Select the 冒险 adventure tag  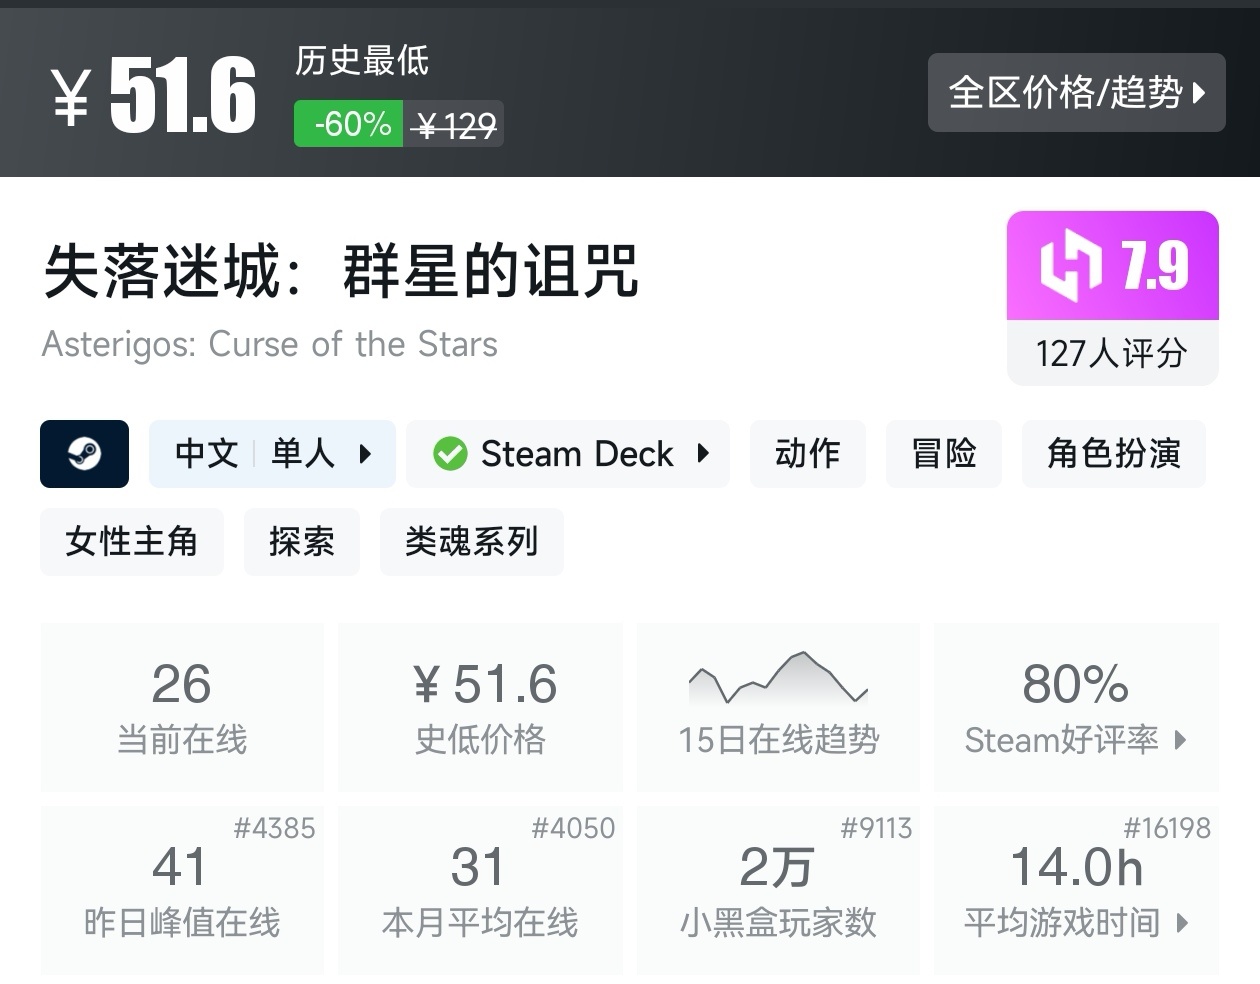[943, 454]
